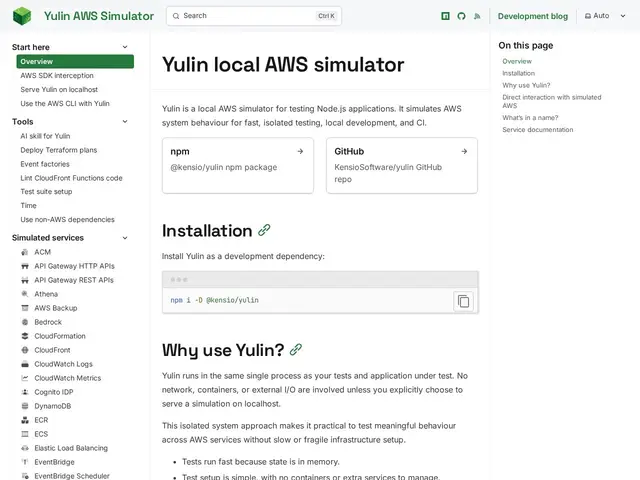This screenshot has height=480, width=640.
Task: Click the ECR service icon
Action: 25,420
